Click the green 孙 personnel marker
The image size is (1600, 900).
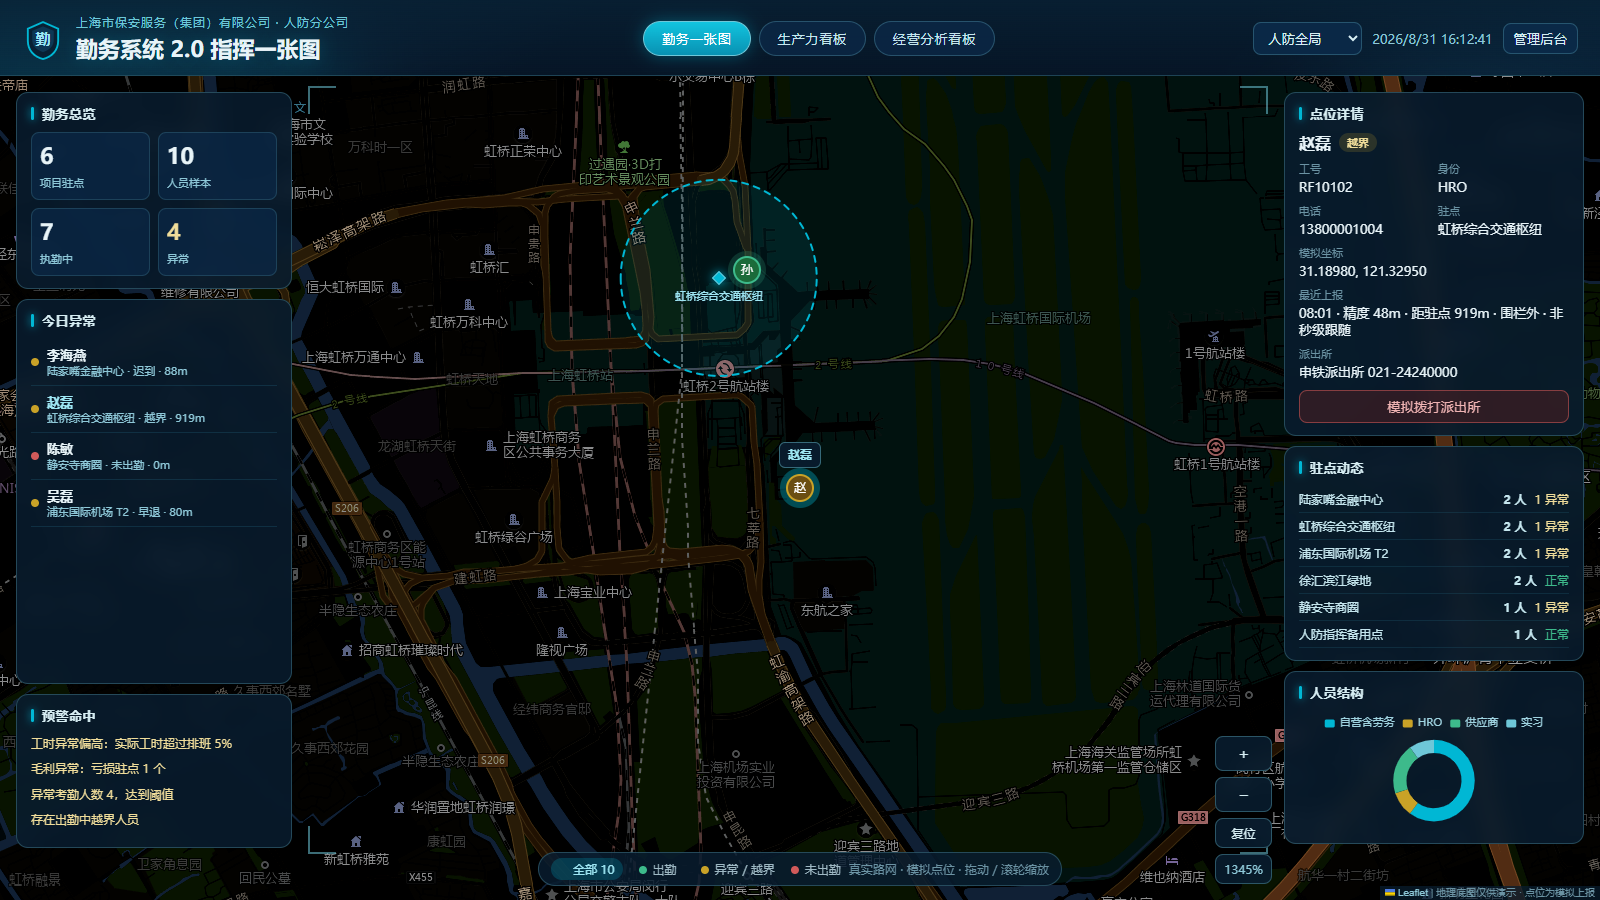click(x=747, y=270)
